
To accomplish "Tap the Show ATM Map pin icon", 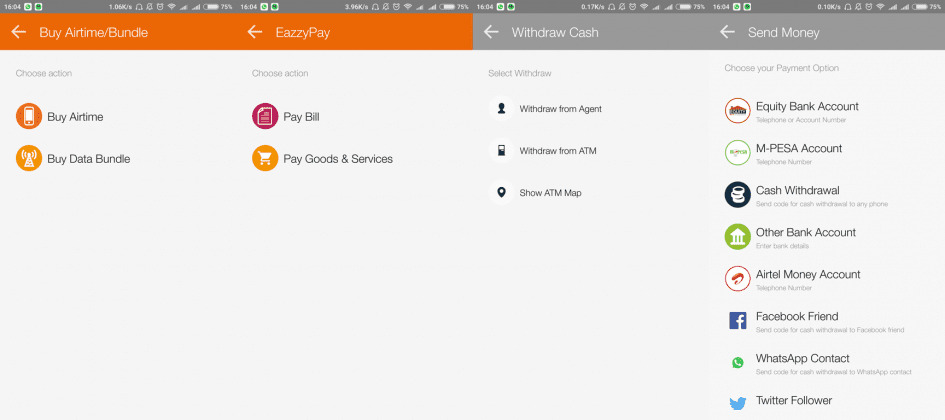I will (x=501, y=193).
